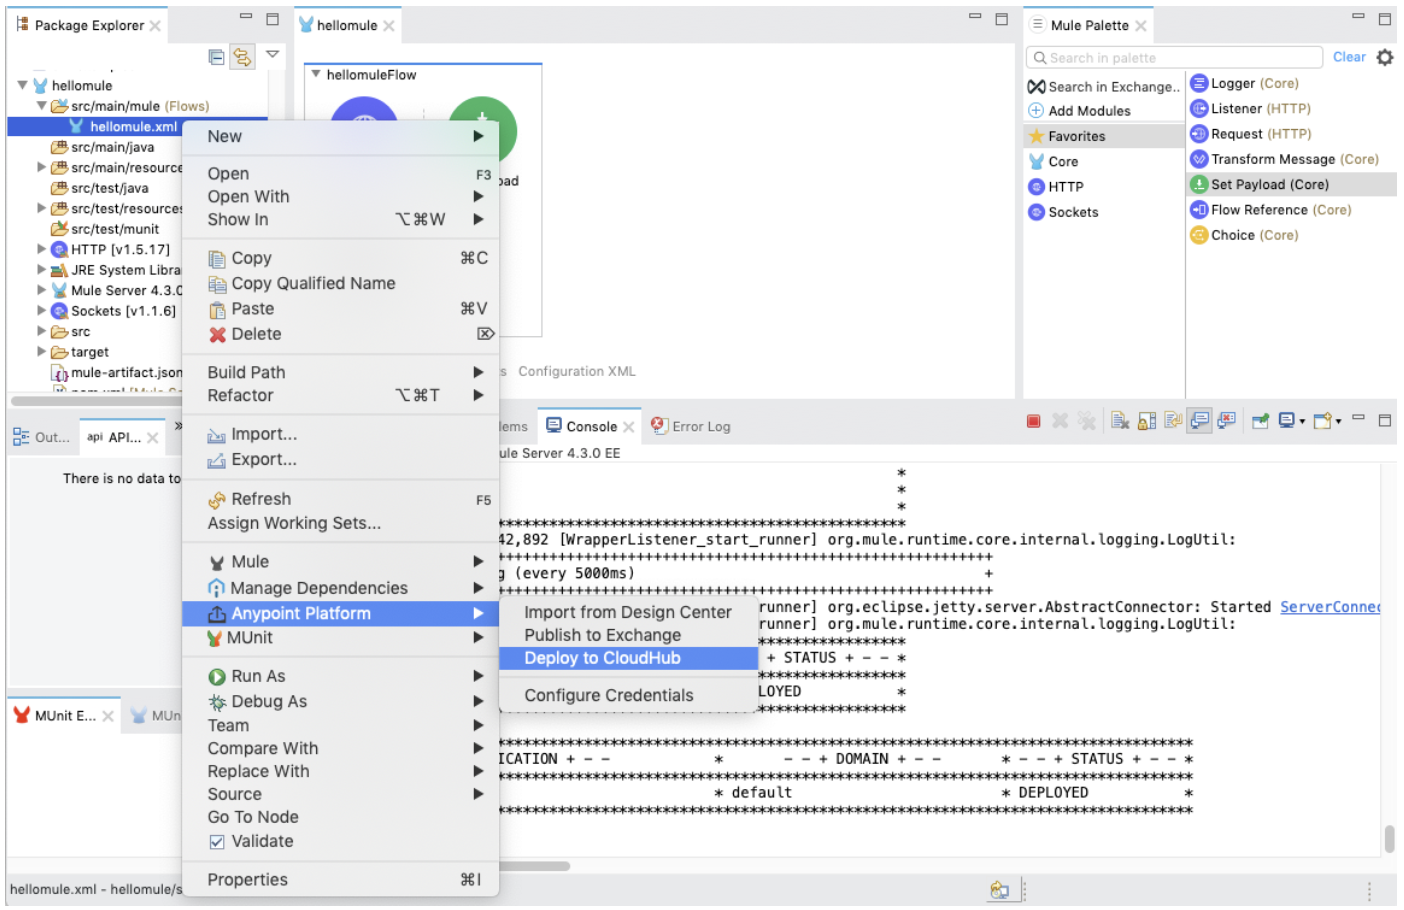Click the Listener (HTTP) component
The width and height of the screenshot is (1404, 910).
1250,108
